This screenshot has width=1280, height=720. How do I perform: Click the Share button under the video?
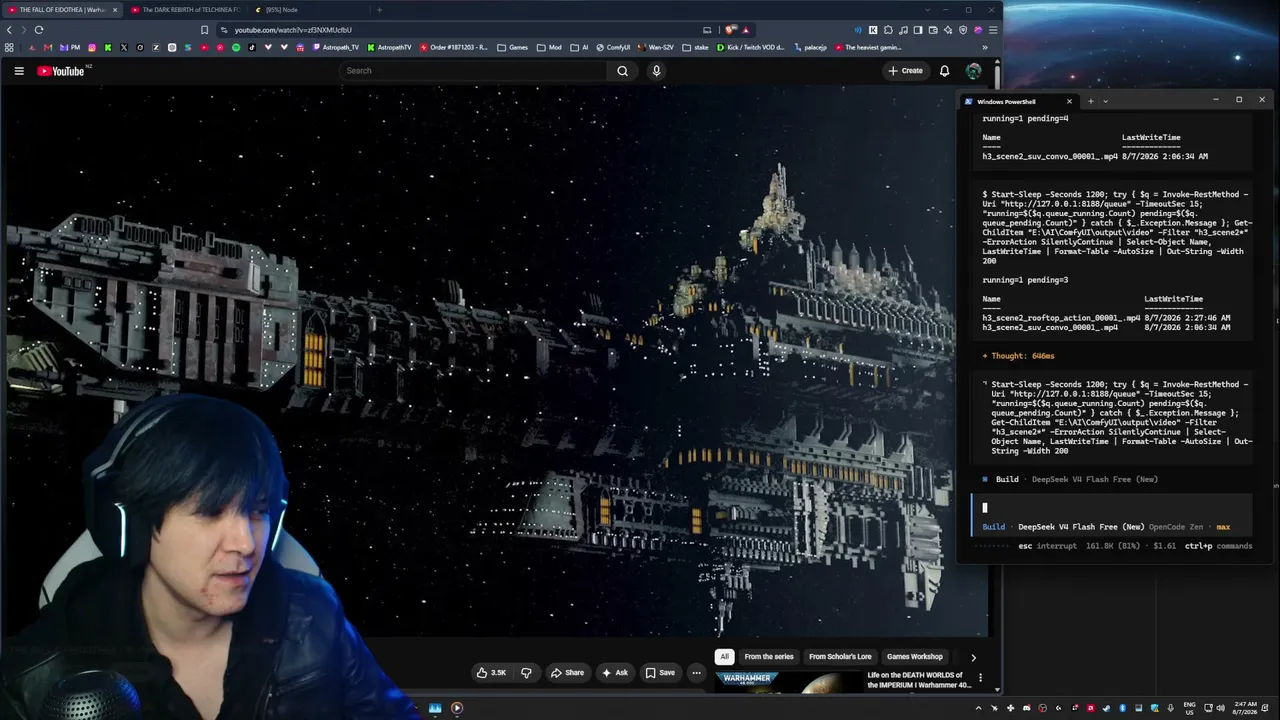567,673
